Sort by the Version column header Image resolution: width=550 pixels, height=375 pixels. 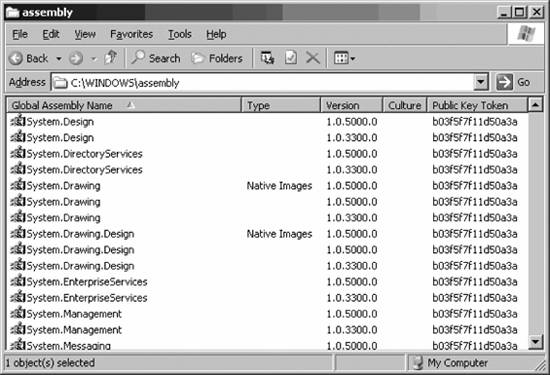point(351,105)
